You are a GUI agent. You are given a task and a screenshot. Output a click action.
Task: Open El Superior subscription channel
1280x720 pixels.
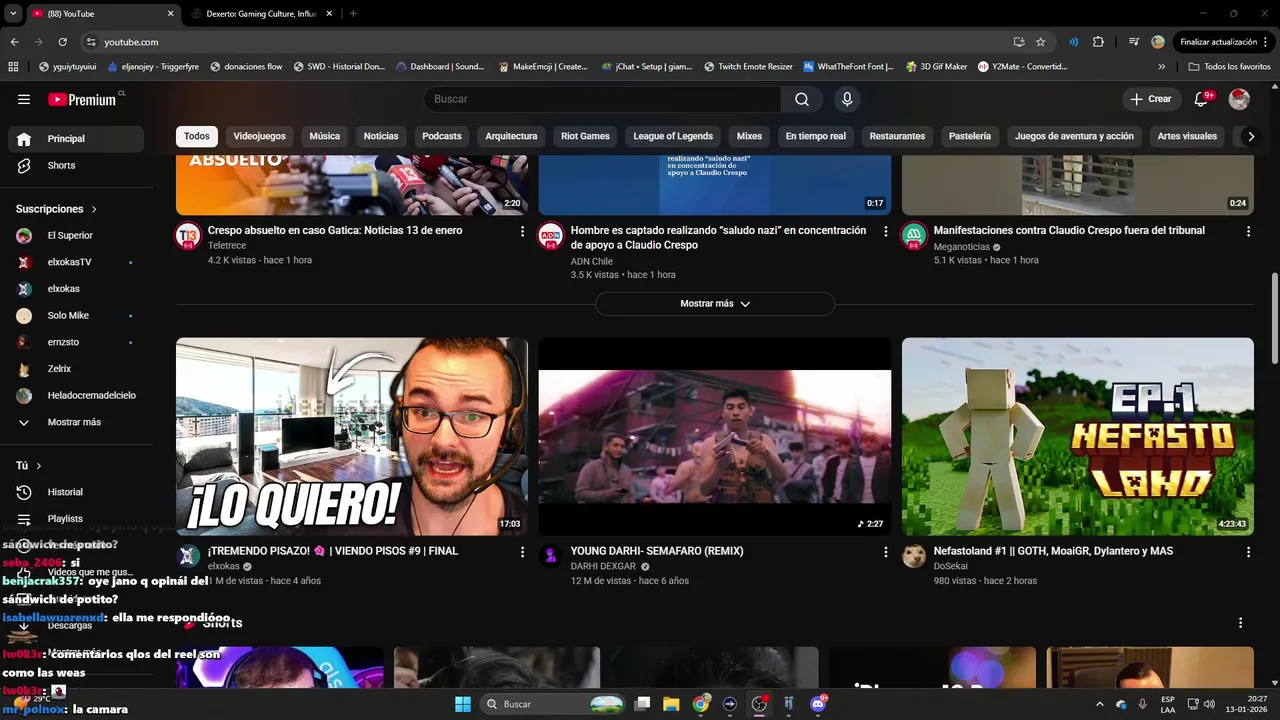pyautogui.click(x=76, y=235)
